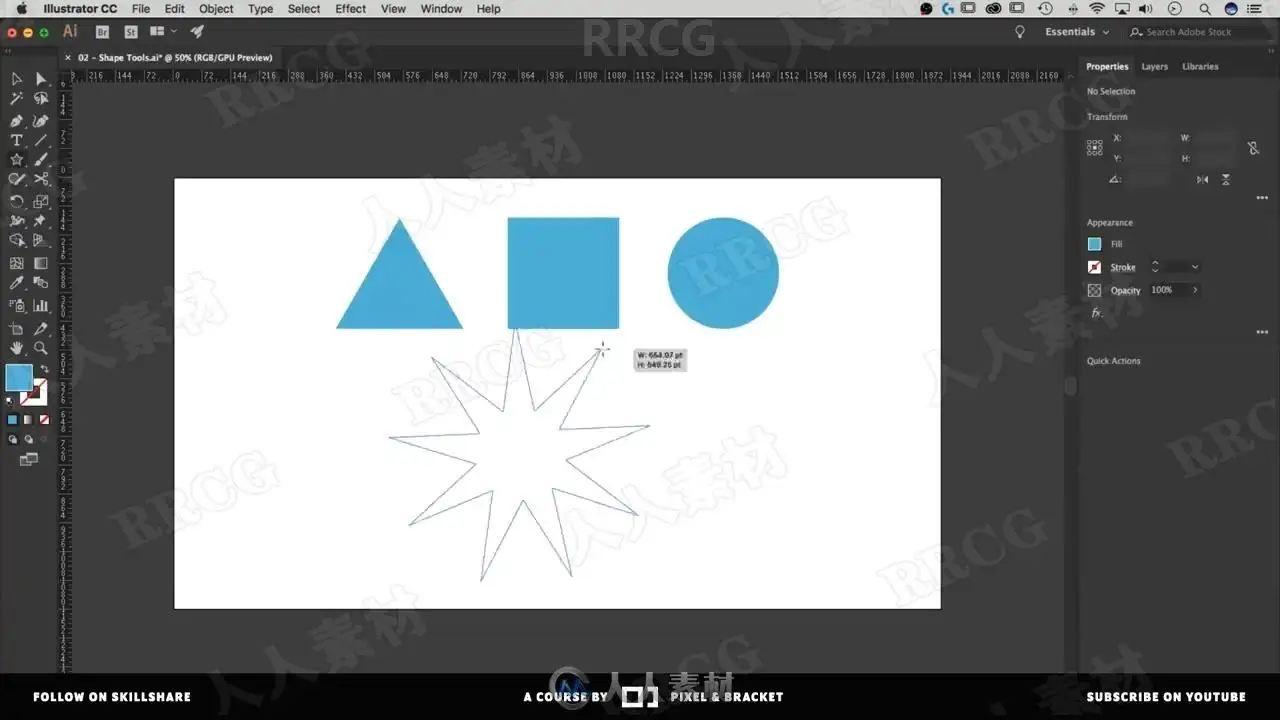Enable Draw Behind mode
1280x720 pixels.
click(x=29, y=439)
